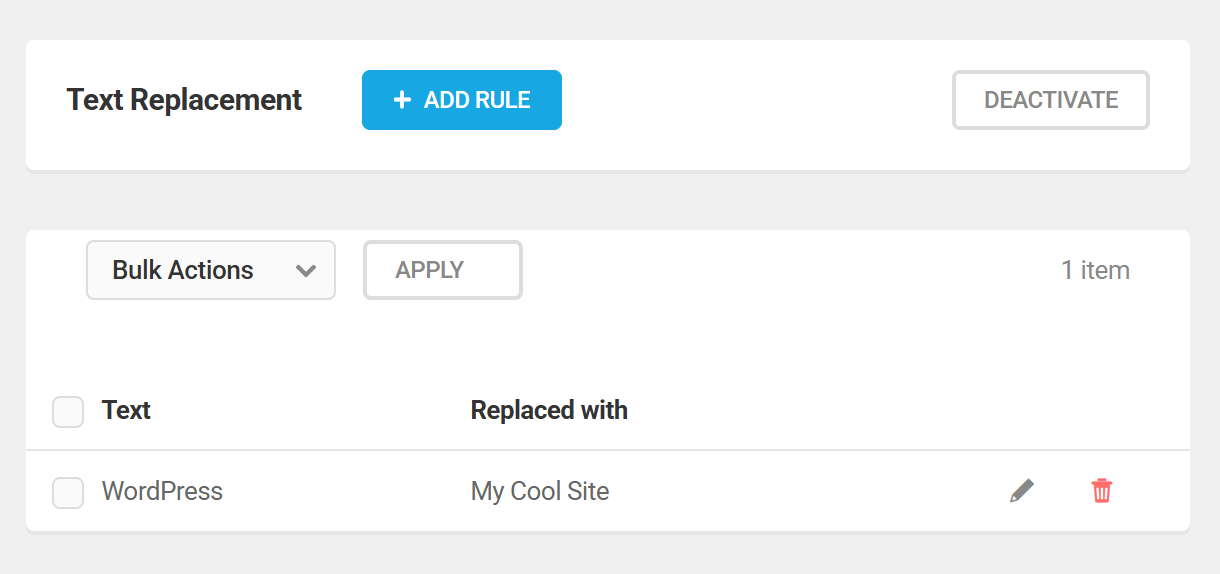Tick the select-all checkbox in table header
This screenshot has height=574, width=1220.
[x=68, y=412]
